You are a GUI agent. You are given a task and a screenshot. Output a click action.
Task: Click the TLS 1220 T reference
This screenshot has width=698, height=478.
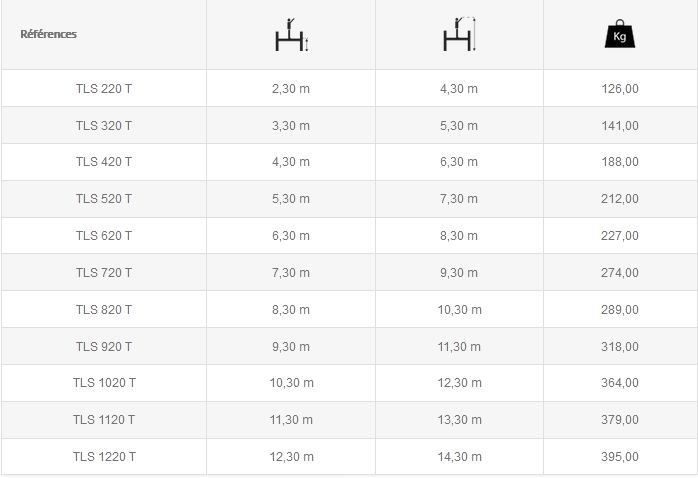point(104,457)
